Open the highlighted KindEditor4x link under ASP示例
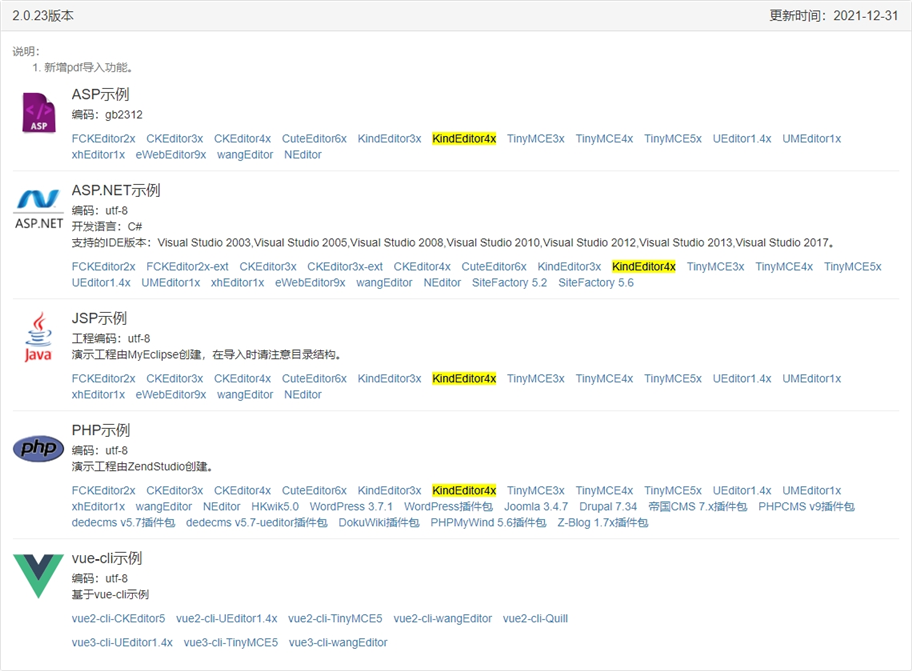This screenshot has width=912, height=671. 465,139
